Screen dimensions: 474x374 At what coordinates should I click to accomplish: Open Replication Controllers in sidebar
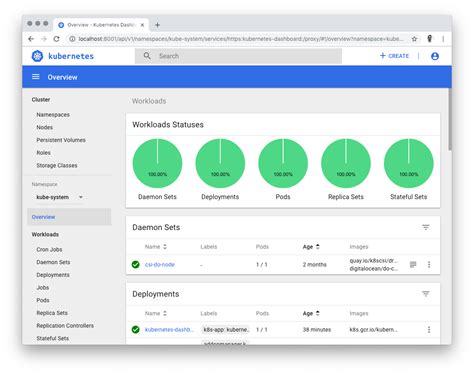(x=65, y=326)
